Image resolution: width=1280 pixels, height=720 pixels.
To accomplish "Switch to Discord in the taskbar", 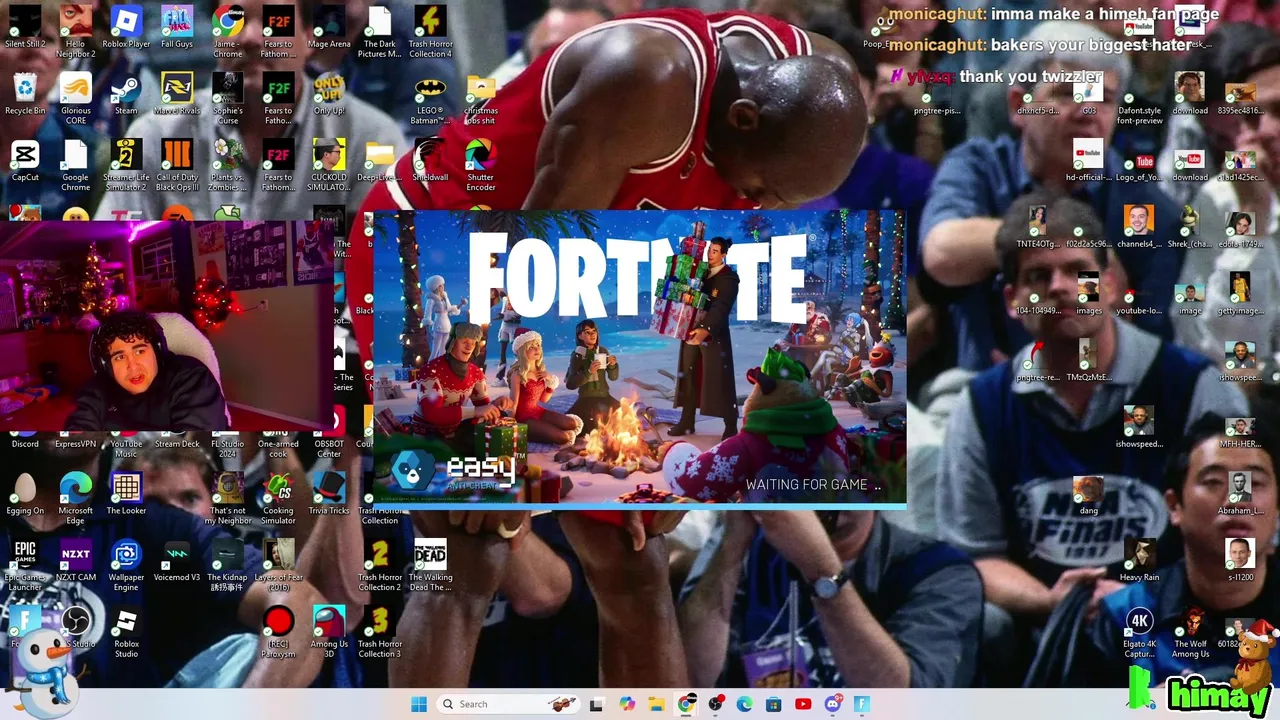I will 833,704.
